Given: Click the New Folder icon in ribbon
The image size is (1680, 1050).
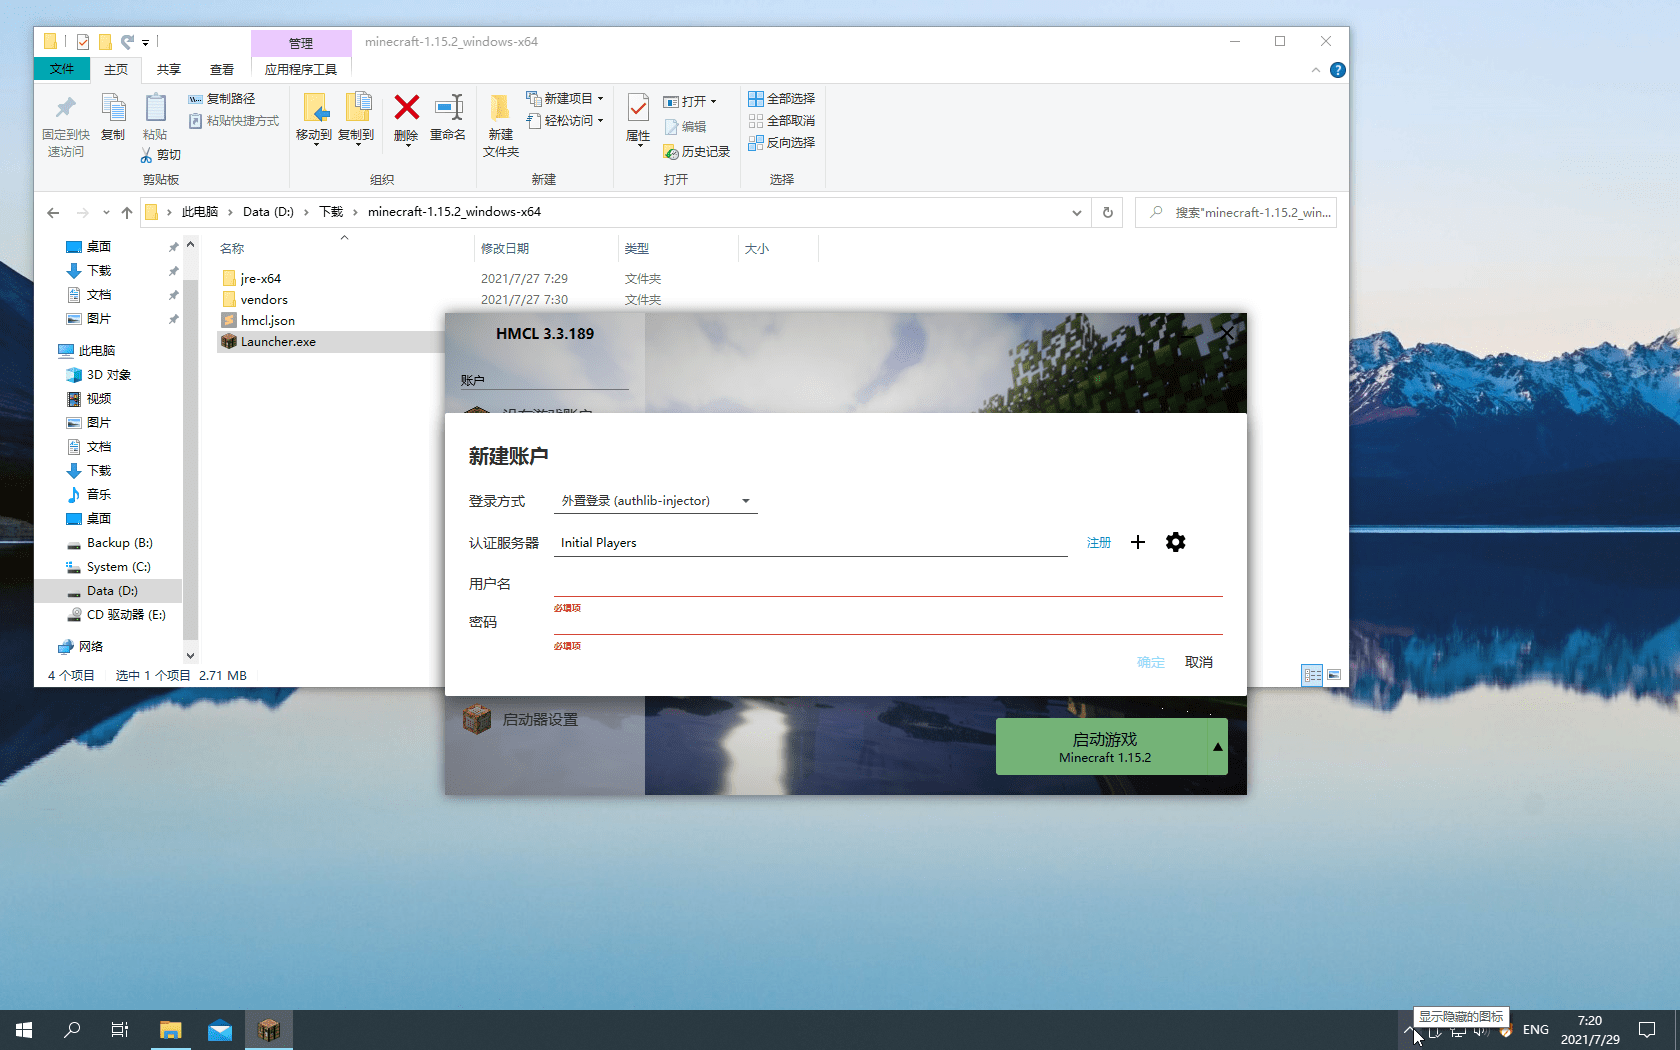Looking at the screenshot, I should tap(500, 108).
